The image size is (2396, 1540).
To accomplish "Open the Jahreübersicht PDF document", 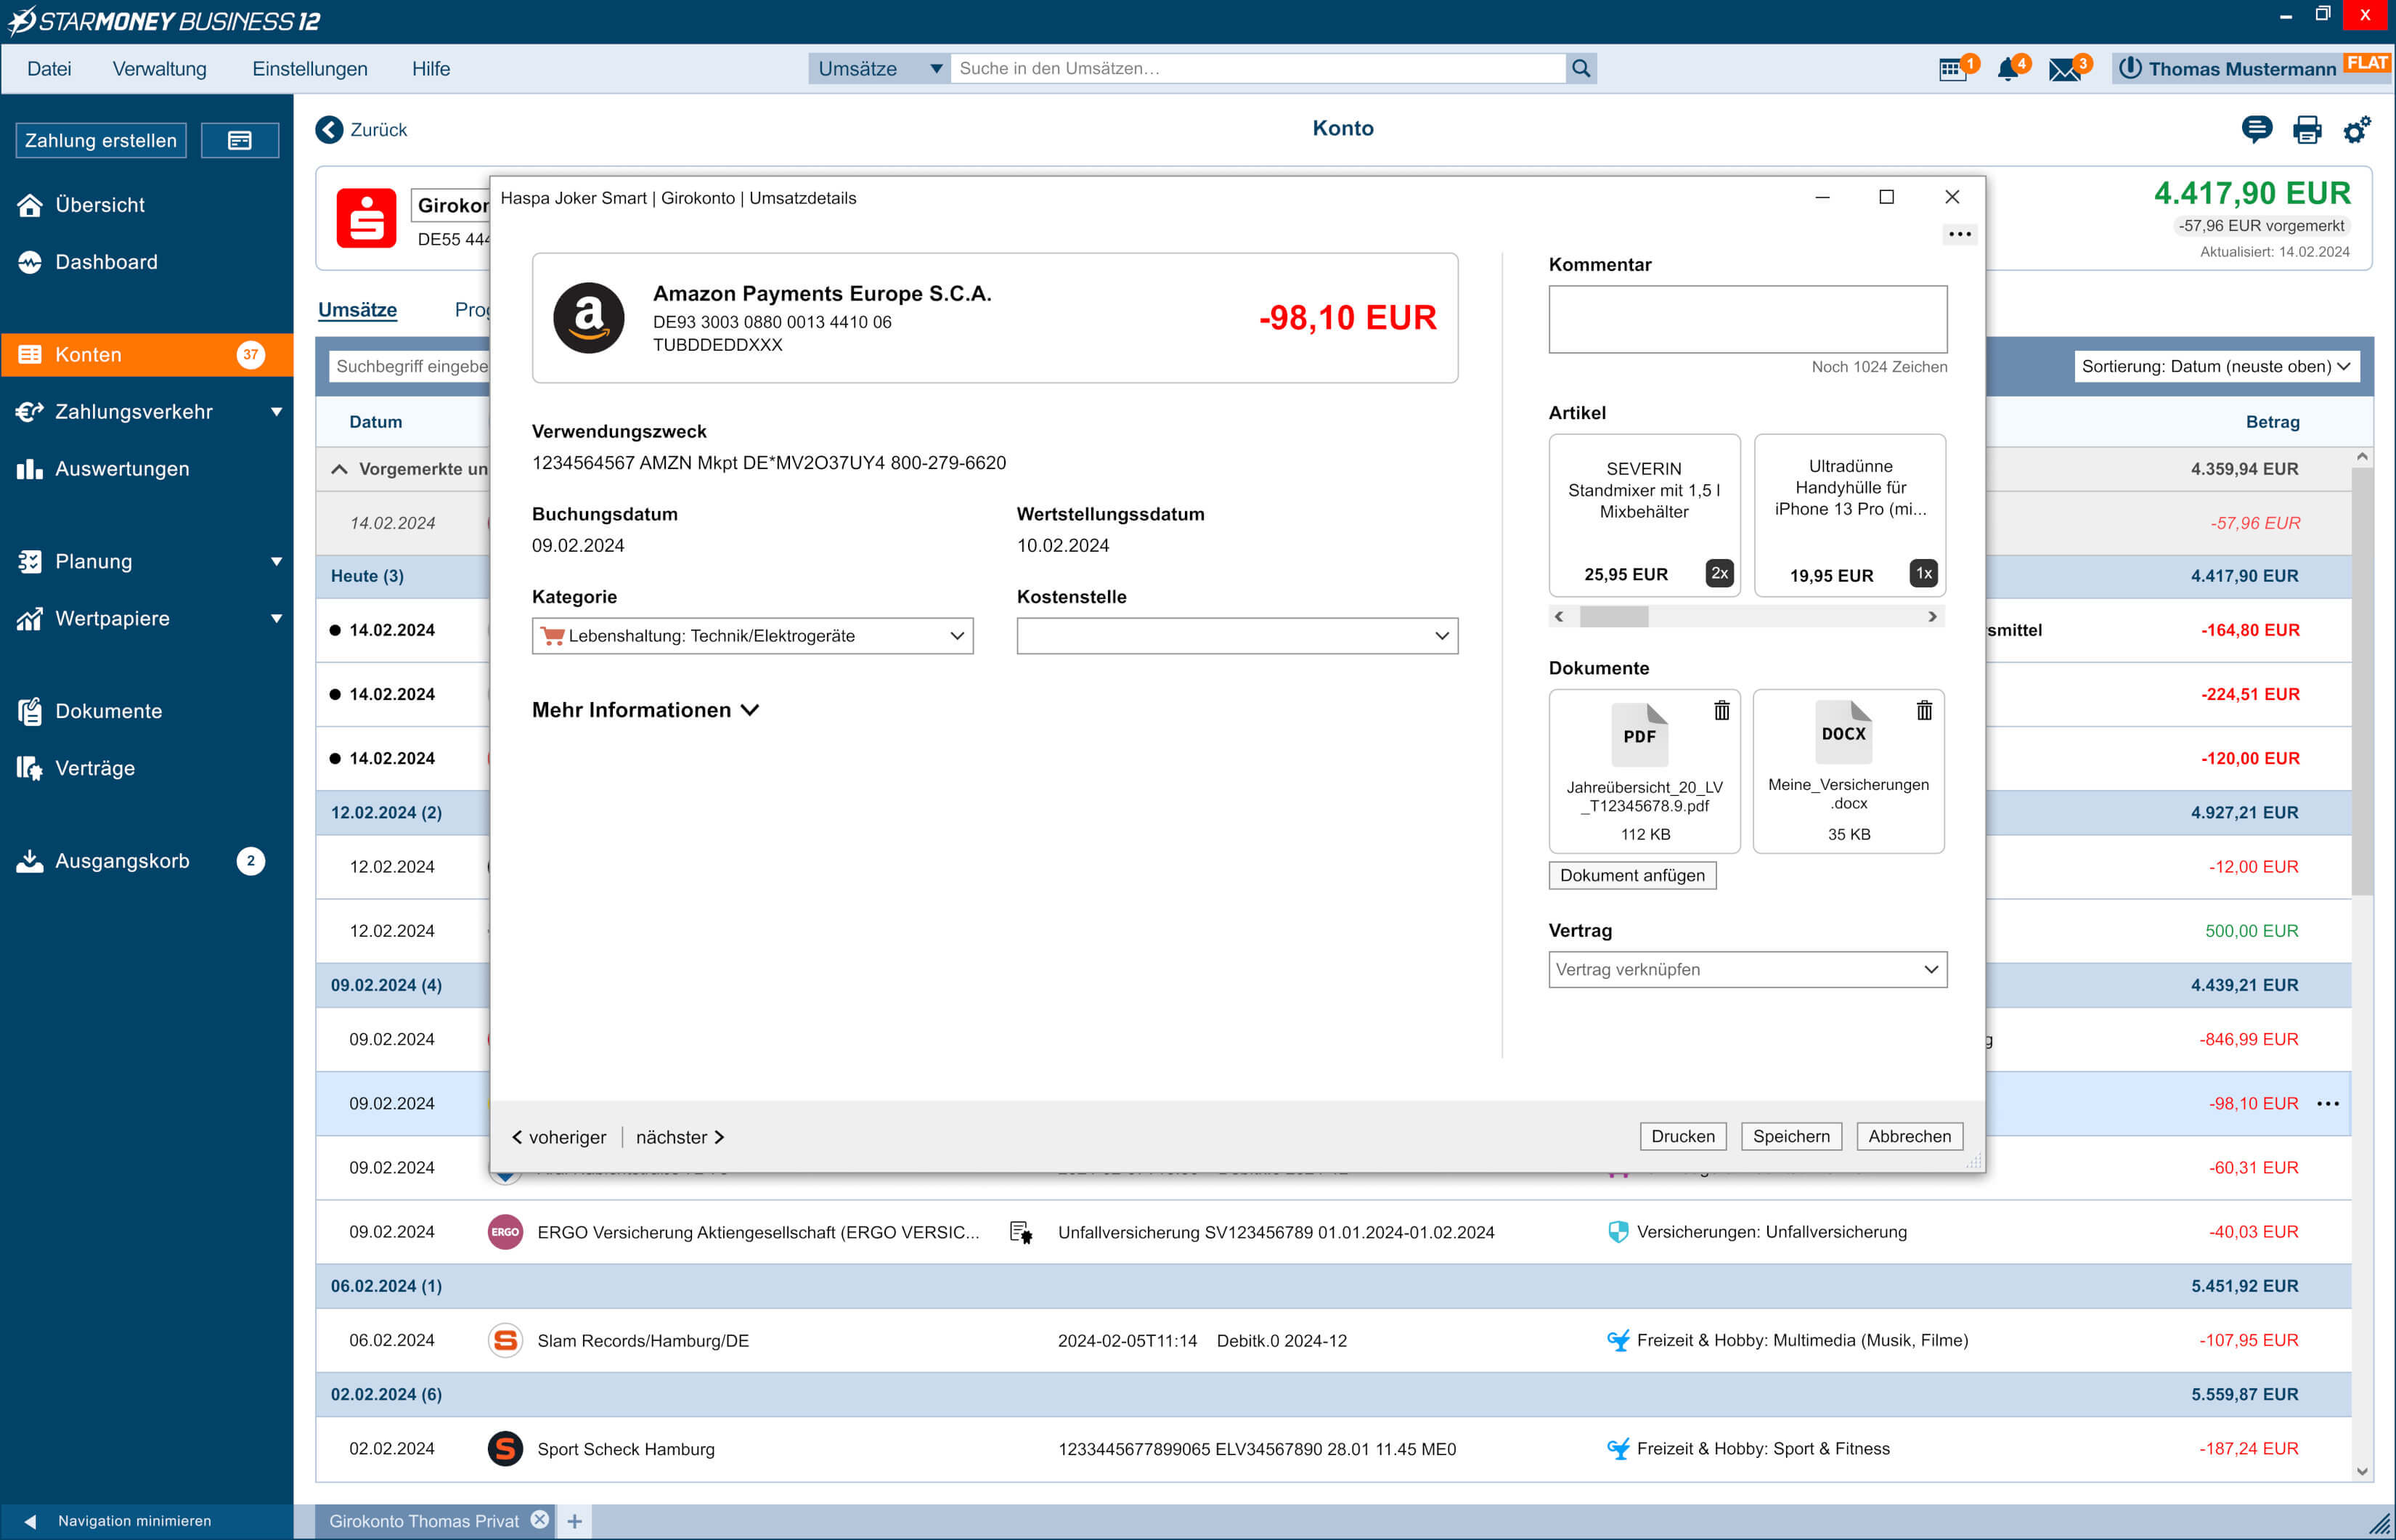I will (x=1644, y=771).
